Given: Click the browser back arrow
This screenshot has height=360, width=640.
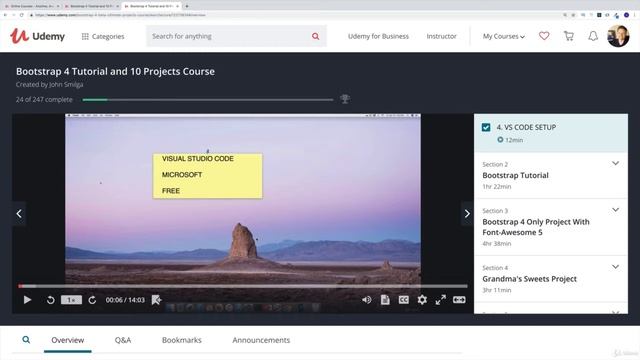Looking at the screenshot, I should (5, 15).
